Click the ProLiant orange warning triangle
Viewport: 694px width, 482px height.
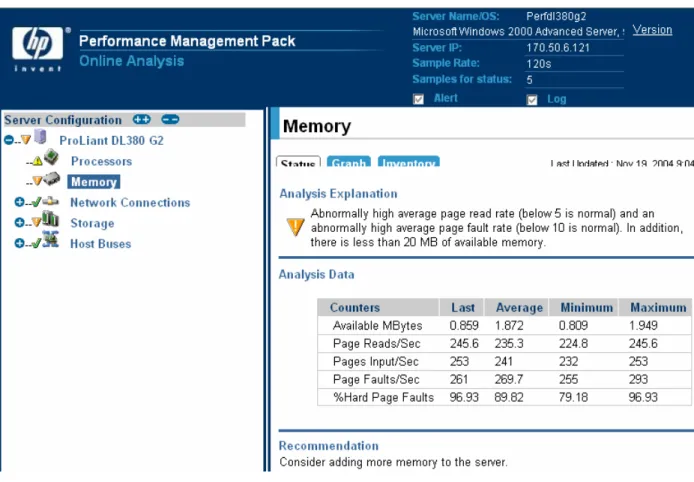[26, 140]
